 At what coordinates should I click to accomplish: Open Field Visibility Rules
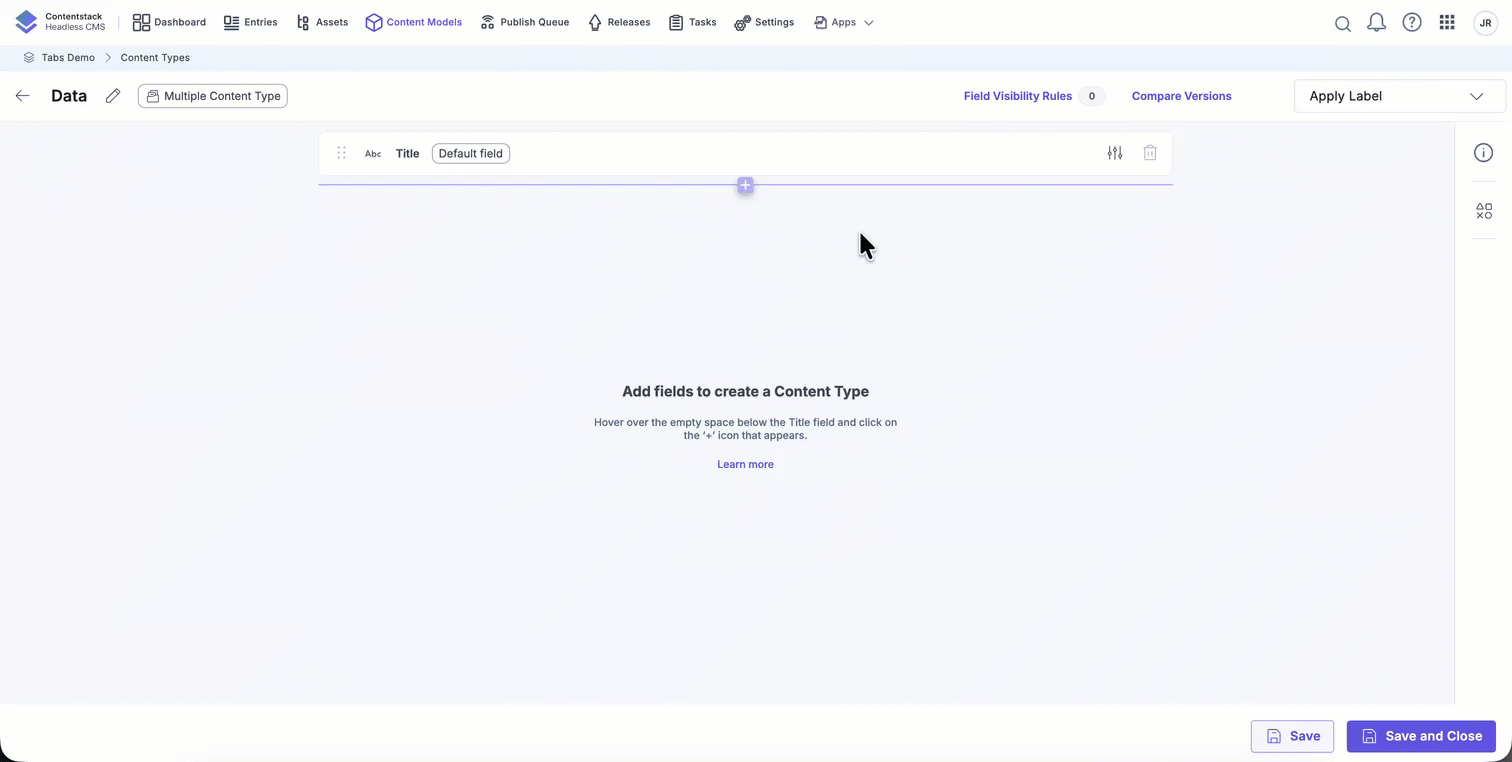(1018, 96)
